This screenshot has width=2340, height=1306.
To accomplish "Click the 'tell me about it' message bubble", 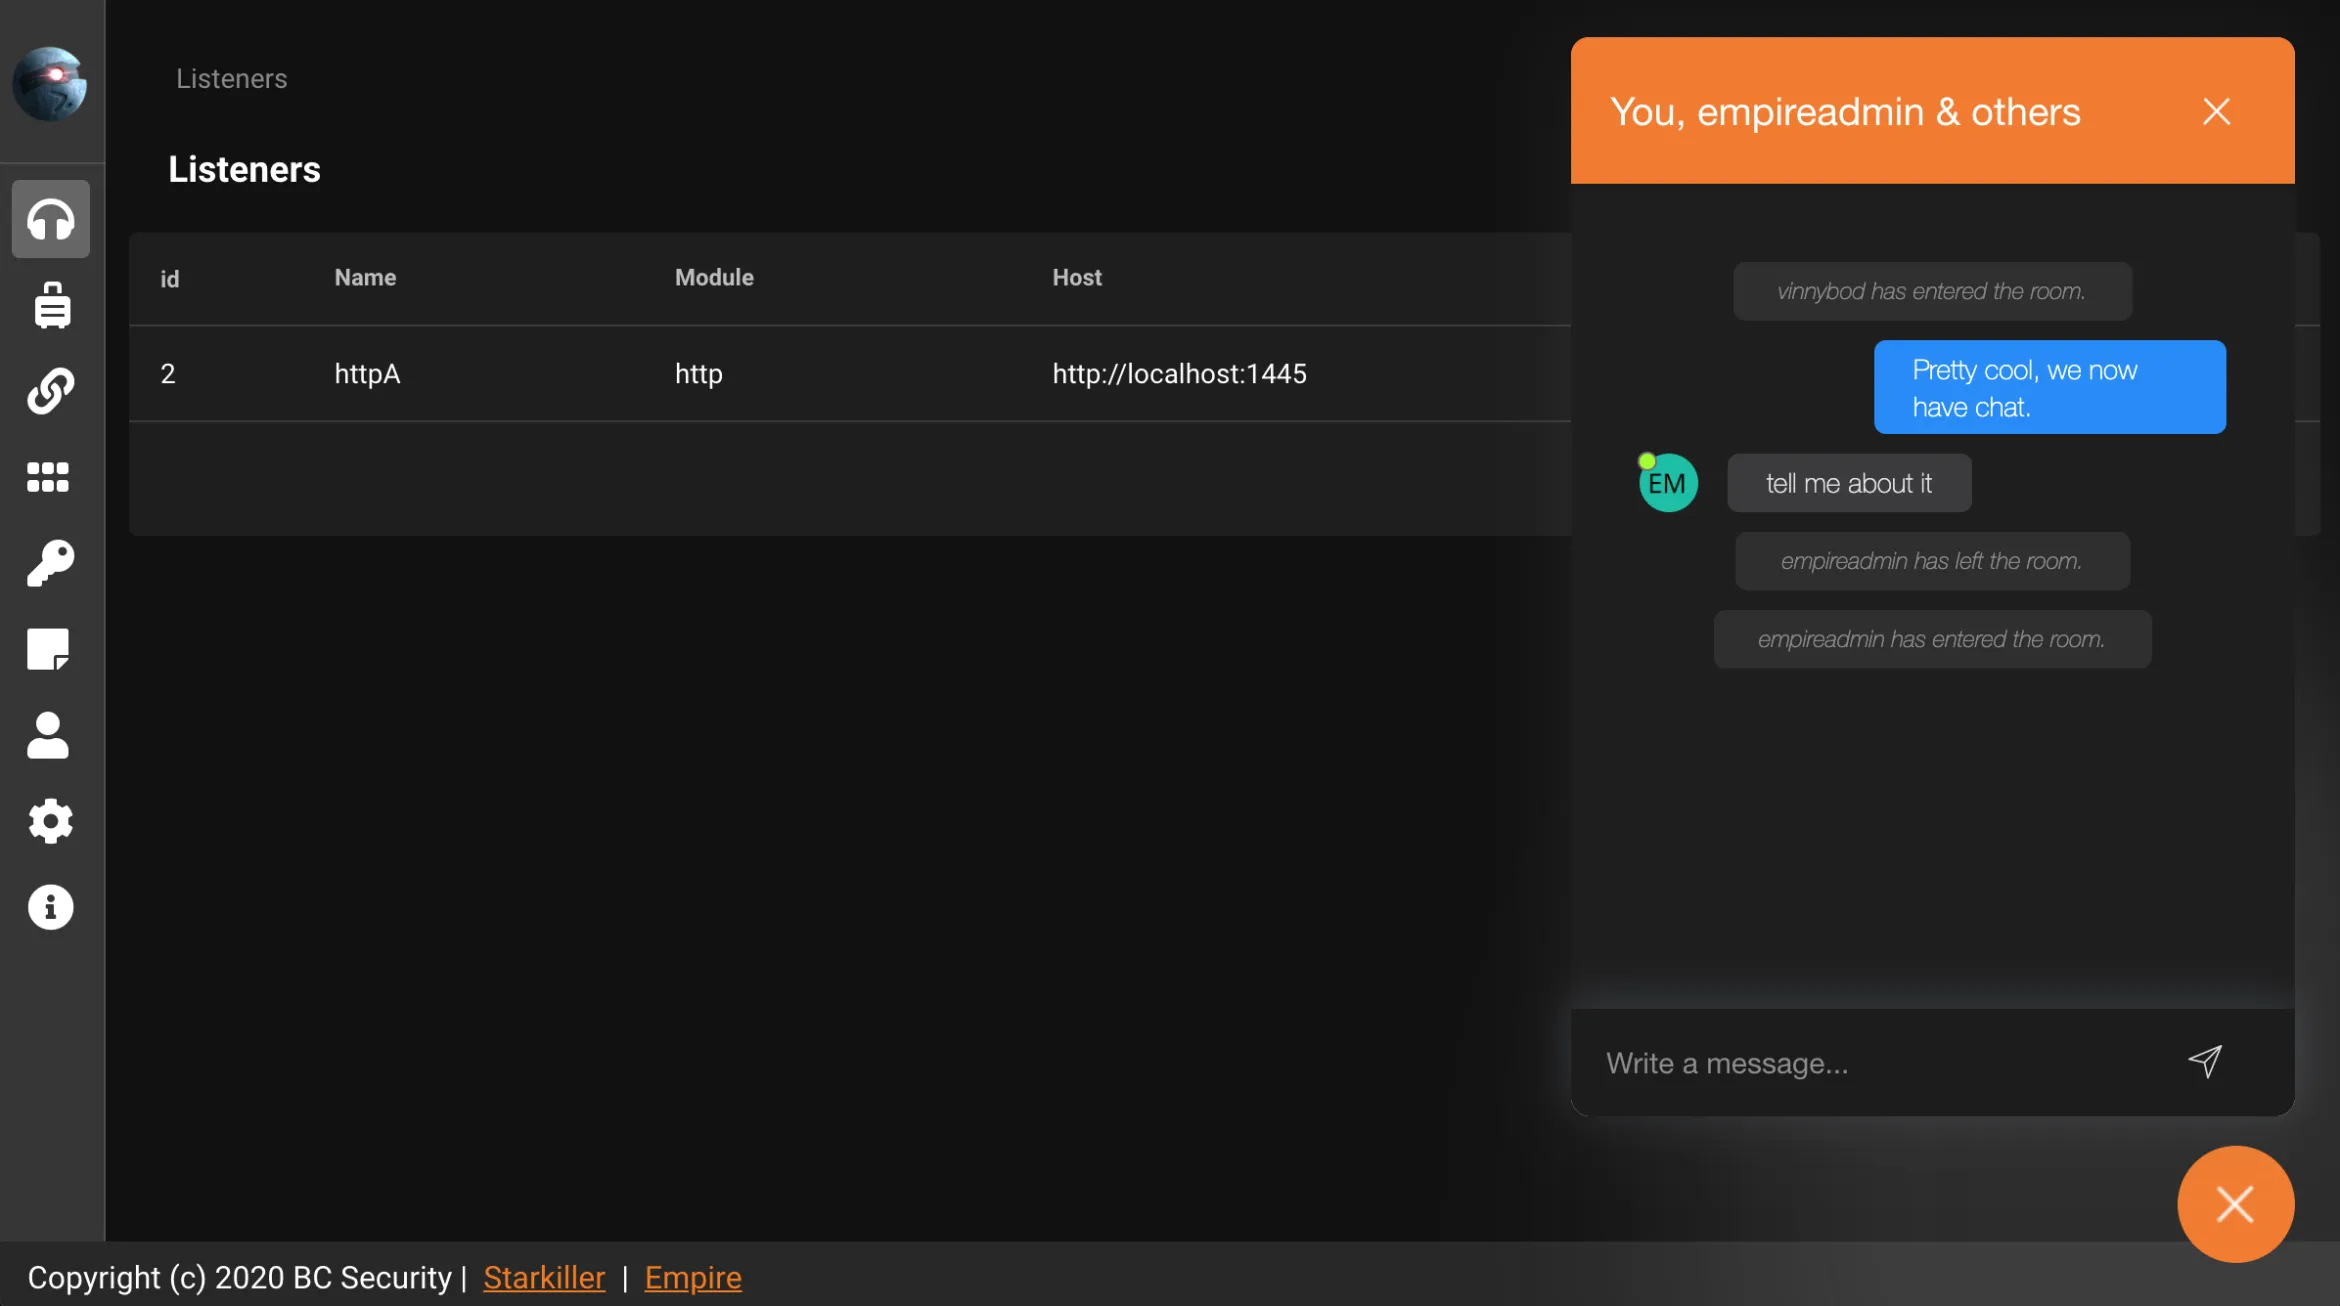I will tap(1849, 483).
